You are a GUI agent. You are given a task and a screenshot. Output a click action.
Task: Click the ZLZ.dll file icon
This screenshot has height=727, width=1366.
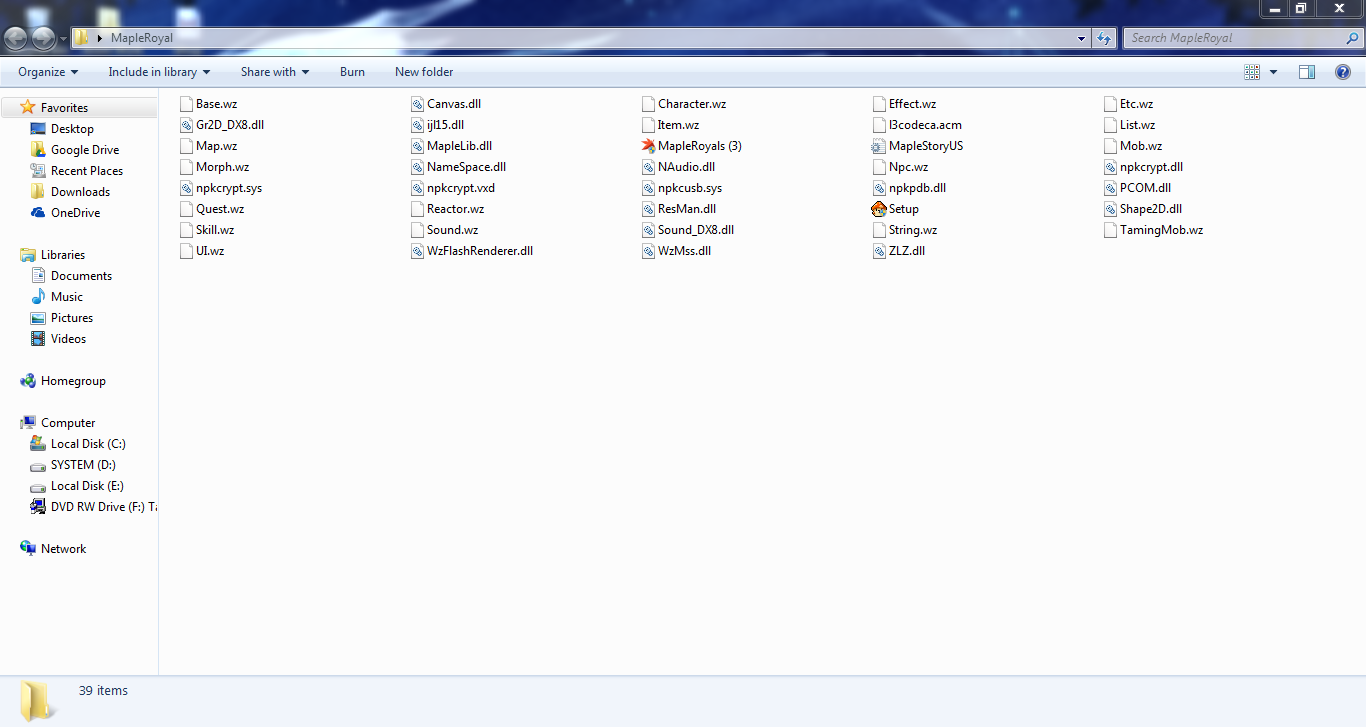(x=880, y=251)
